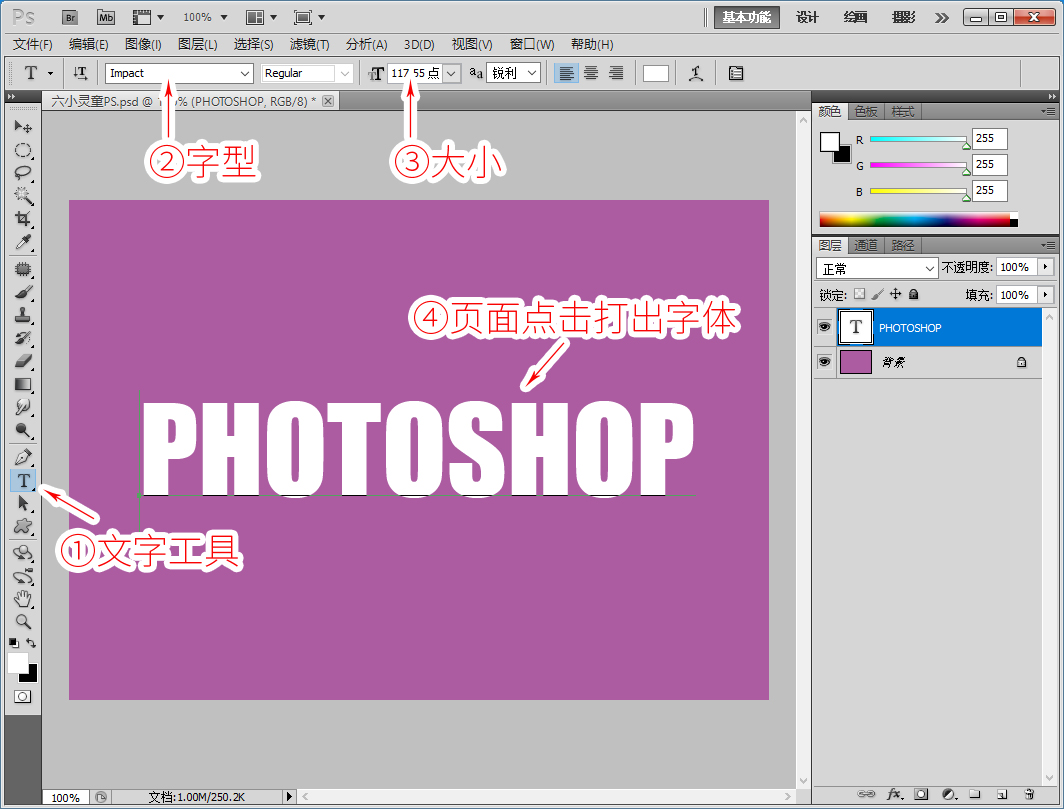The image size is (1064, 809).
Task: Select the Clone Stamp tool
Action: 23,316
